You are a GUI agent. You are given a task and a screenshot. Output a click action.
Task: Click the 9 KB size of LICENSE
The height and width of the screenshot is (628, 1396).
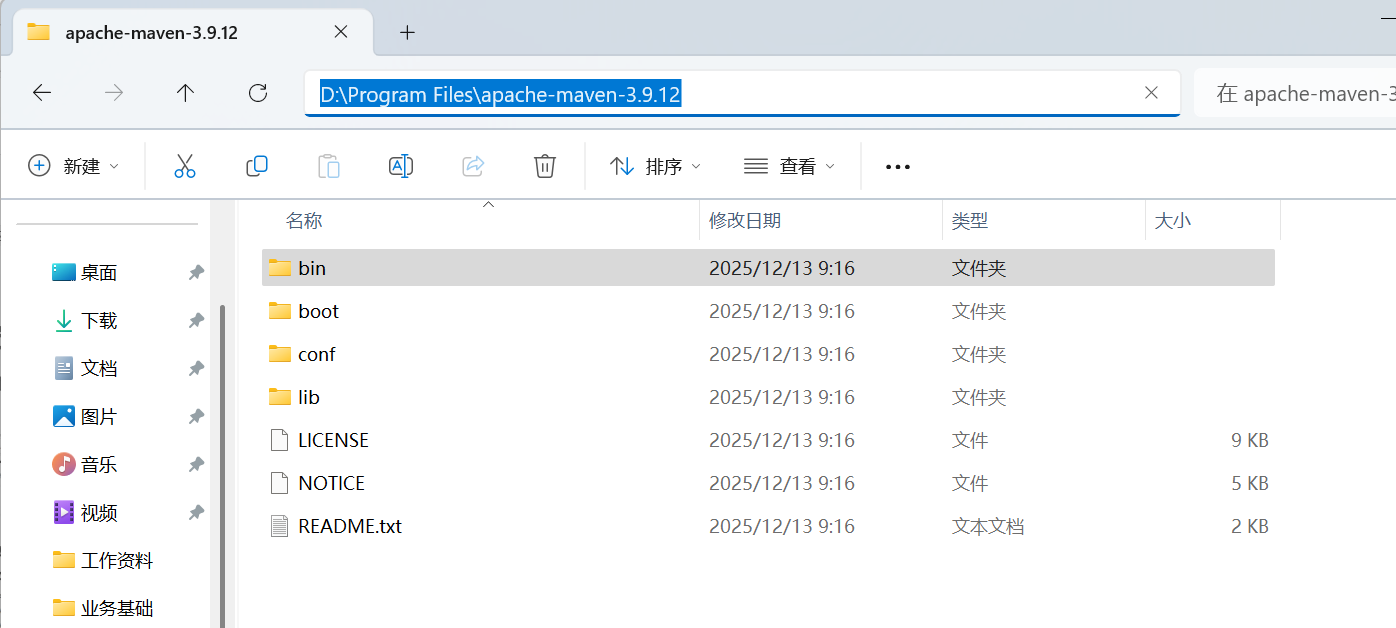(1250, 440)
